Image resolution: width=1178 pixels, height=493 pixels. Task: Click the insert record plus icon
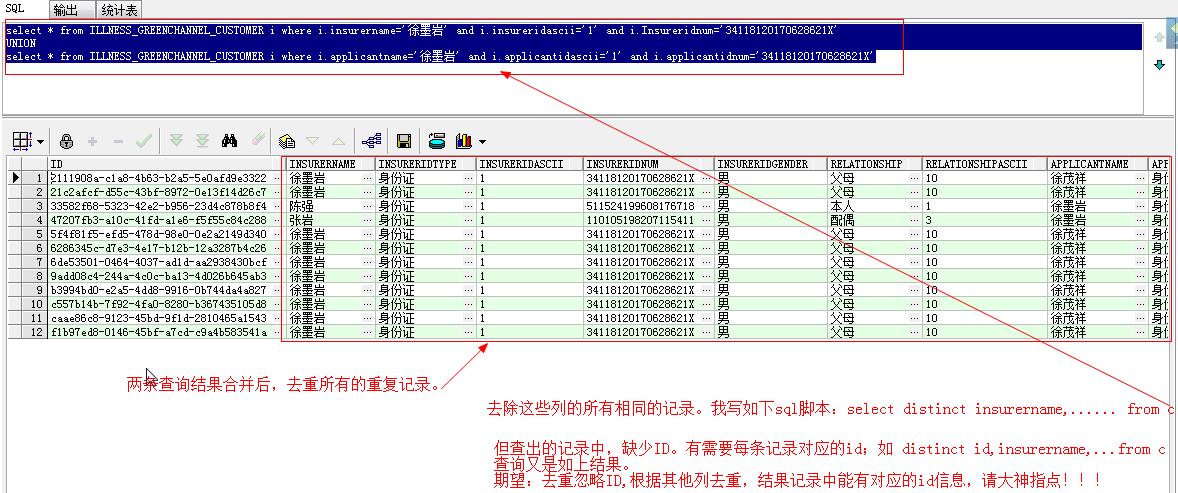tap(93, 141)
